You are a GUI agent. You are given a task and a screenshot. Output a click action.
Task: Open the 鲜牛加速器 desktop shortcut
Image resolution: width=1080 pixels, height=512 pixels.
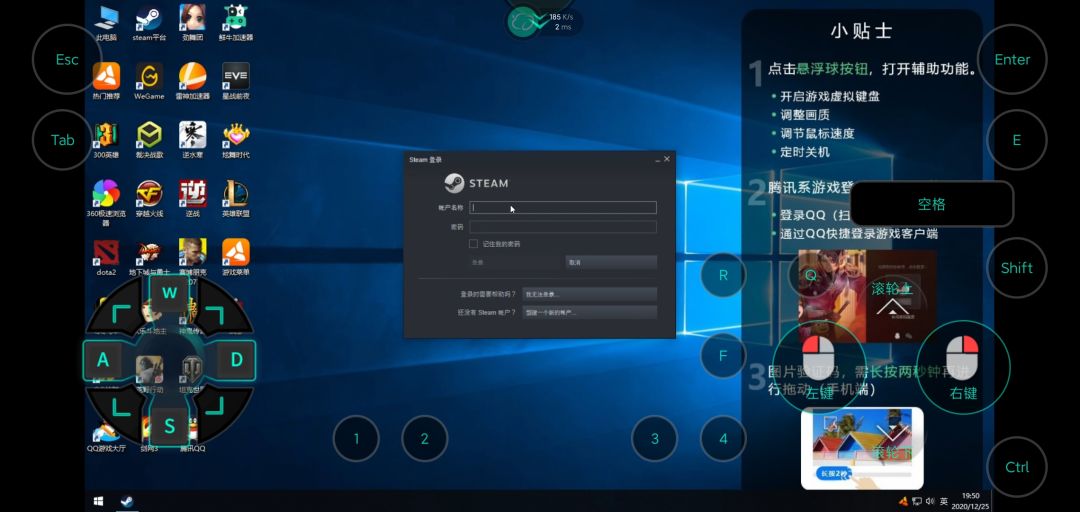tap(236, 23)
